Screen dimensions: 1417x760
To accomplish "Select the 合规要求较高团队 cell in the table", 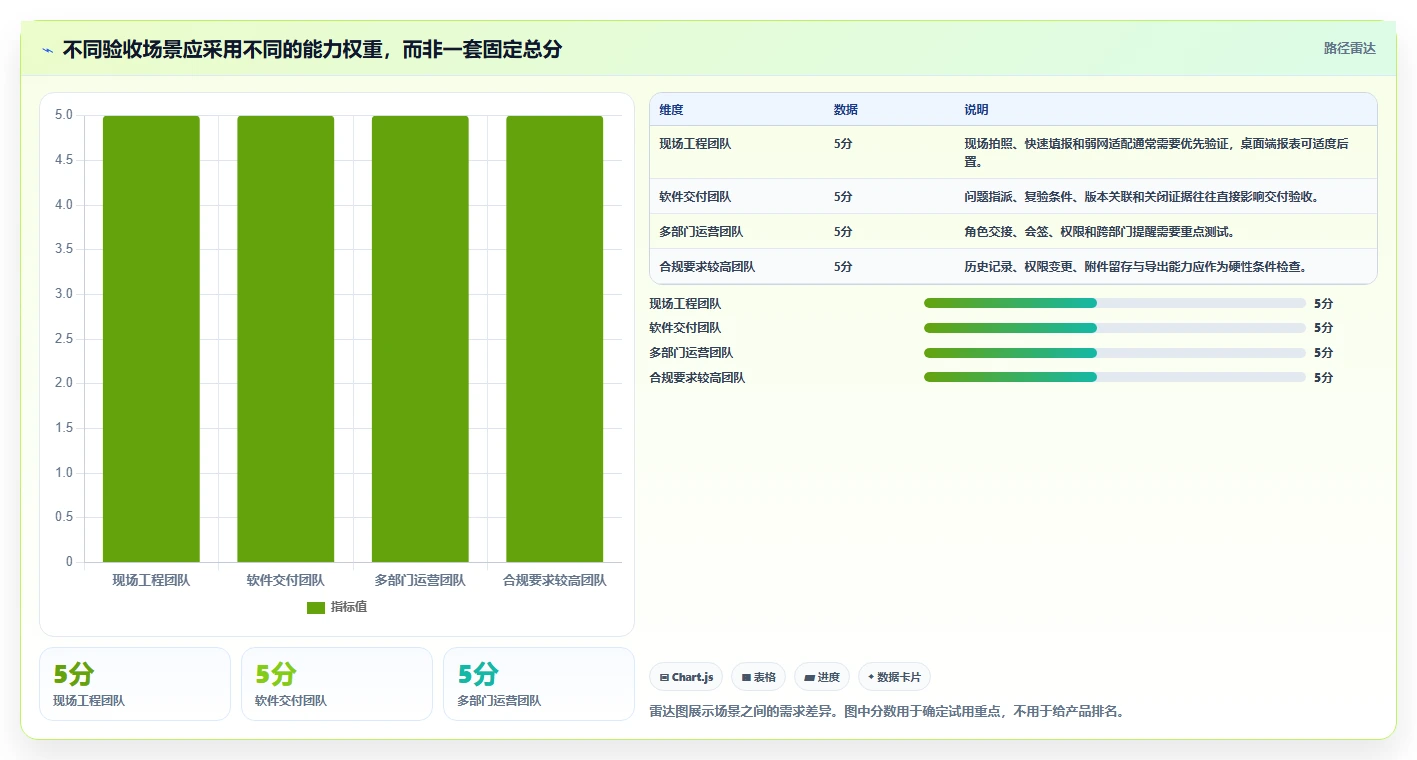I will (707, 267).
